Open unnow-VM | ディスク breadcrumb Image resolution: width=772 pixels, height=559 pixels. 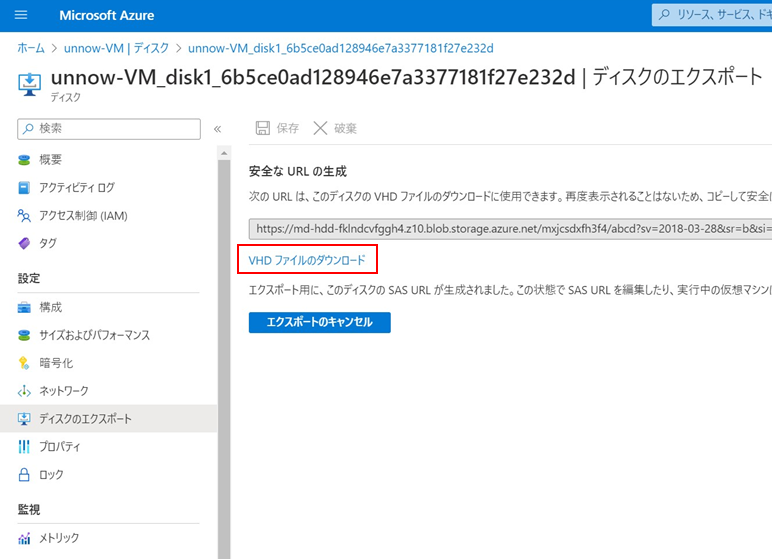116,48
